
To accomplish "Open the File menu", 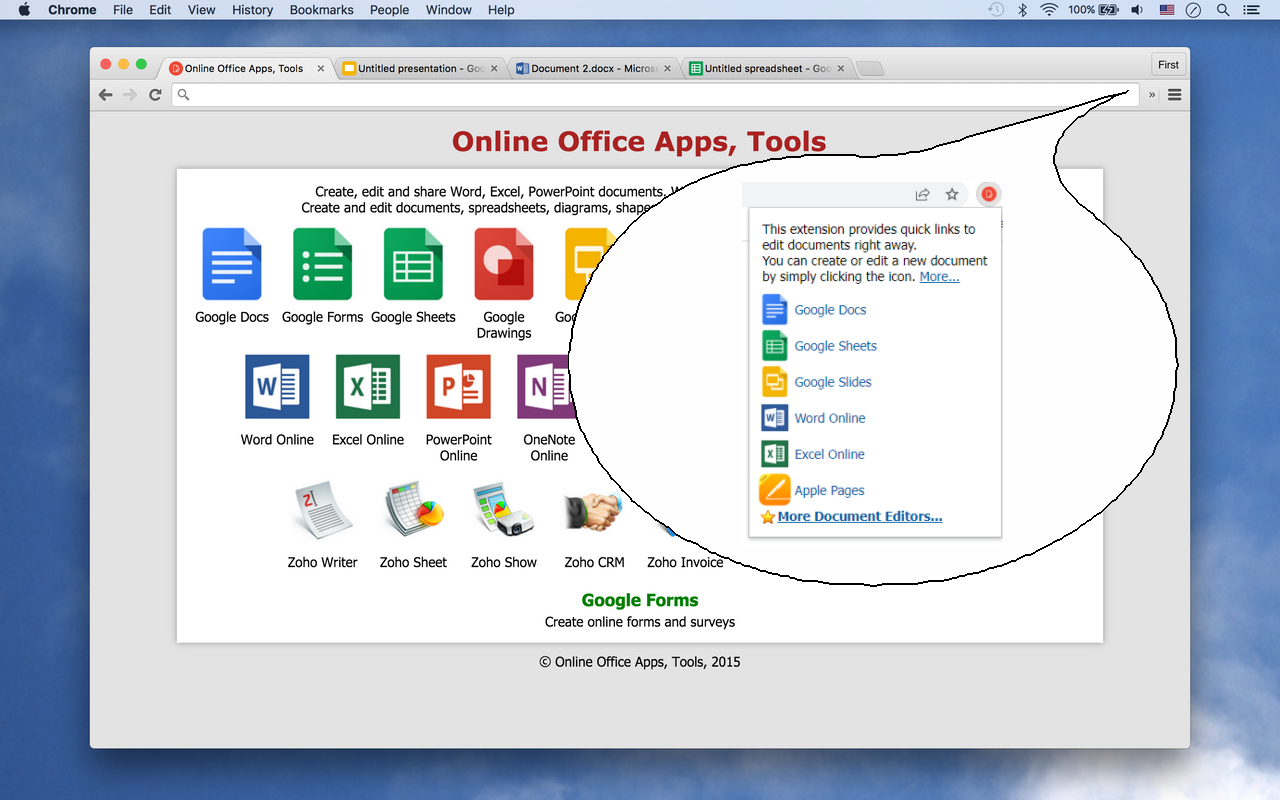I will (123, 10).
